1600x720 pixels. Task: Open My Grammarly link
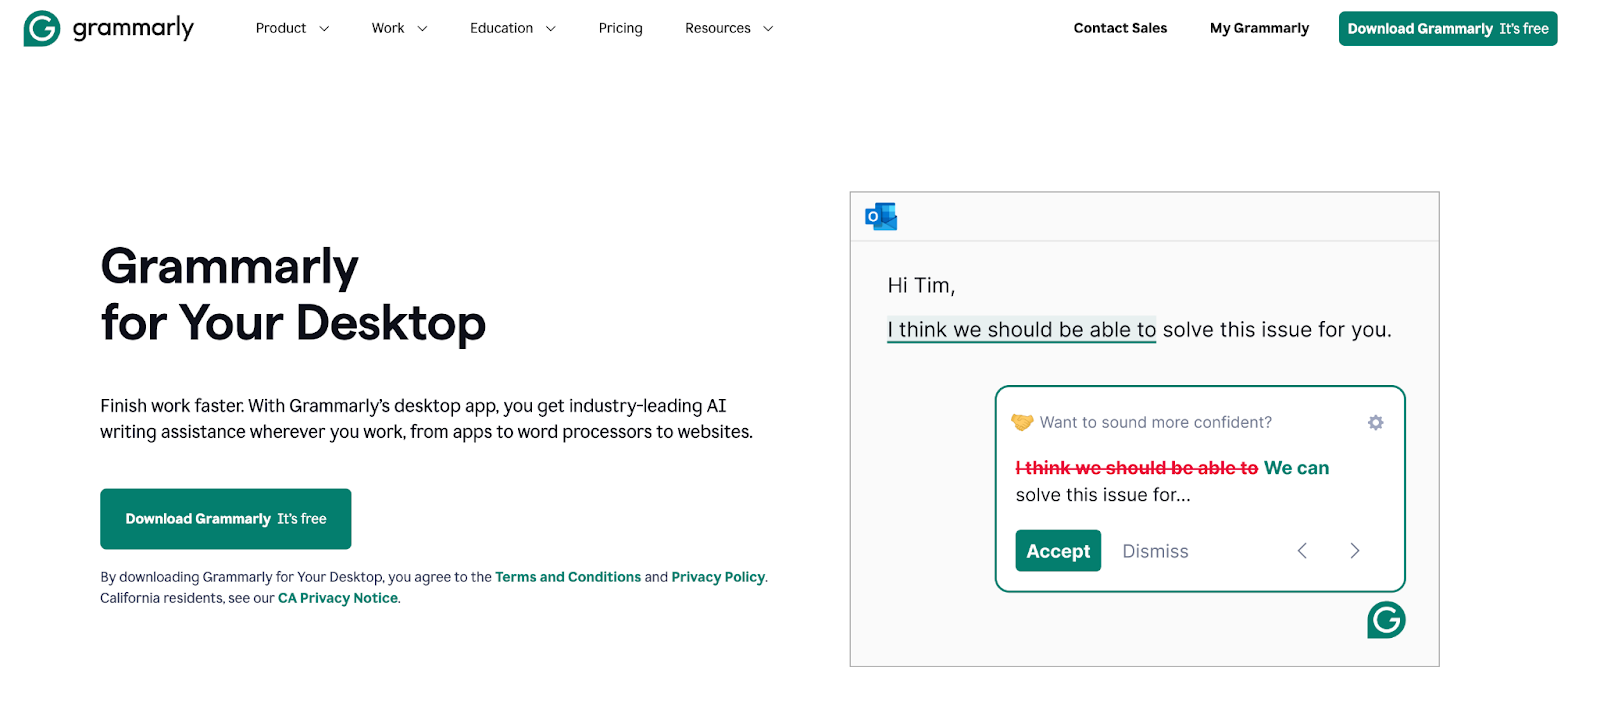coord(1259,28)
